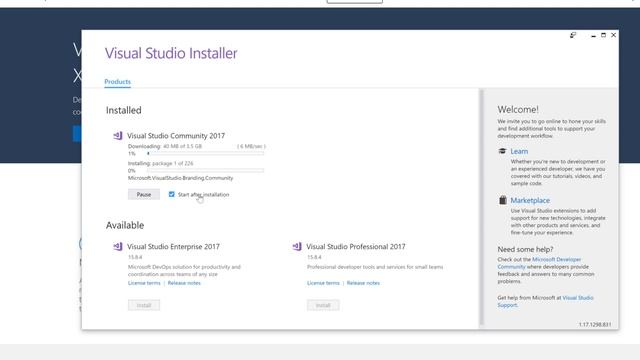Click the Learn graduation cap icon
The height and width of the screenshot is (360, 640).
(502, 151)
